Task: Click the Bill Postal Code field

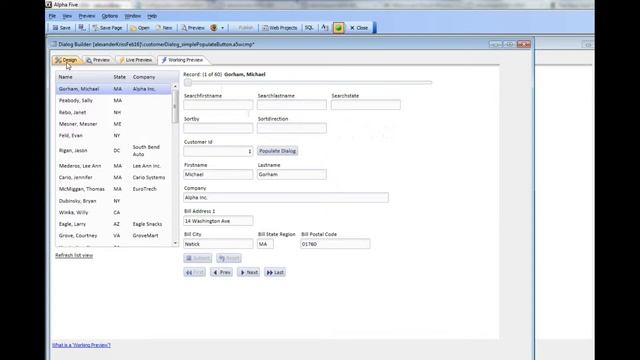Action: (x=335, y=244)
